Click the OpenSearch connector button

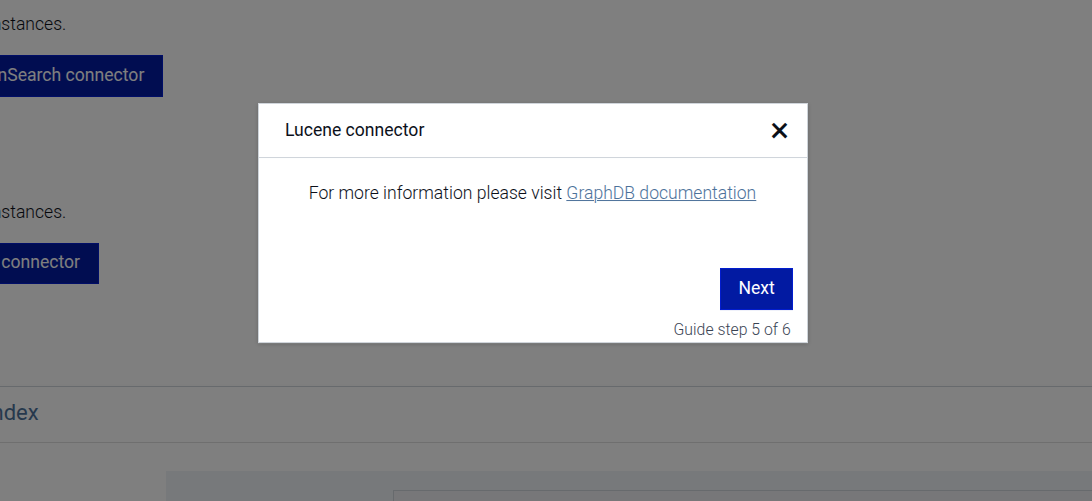point(80,76)
